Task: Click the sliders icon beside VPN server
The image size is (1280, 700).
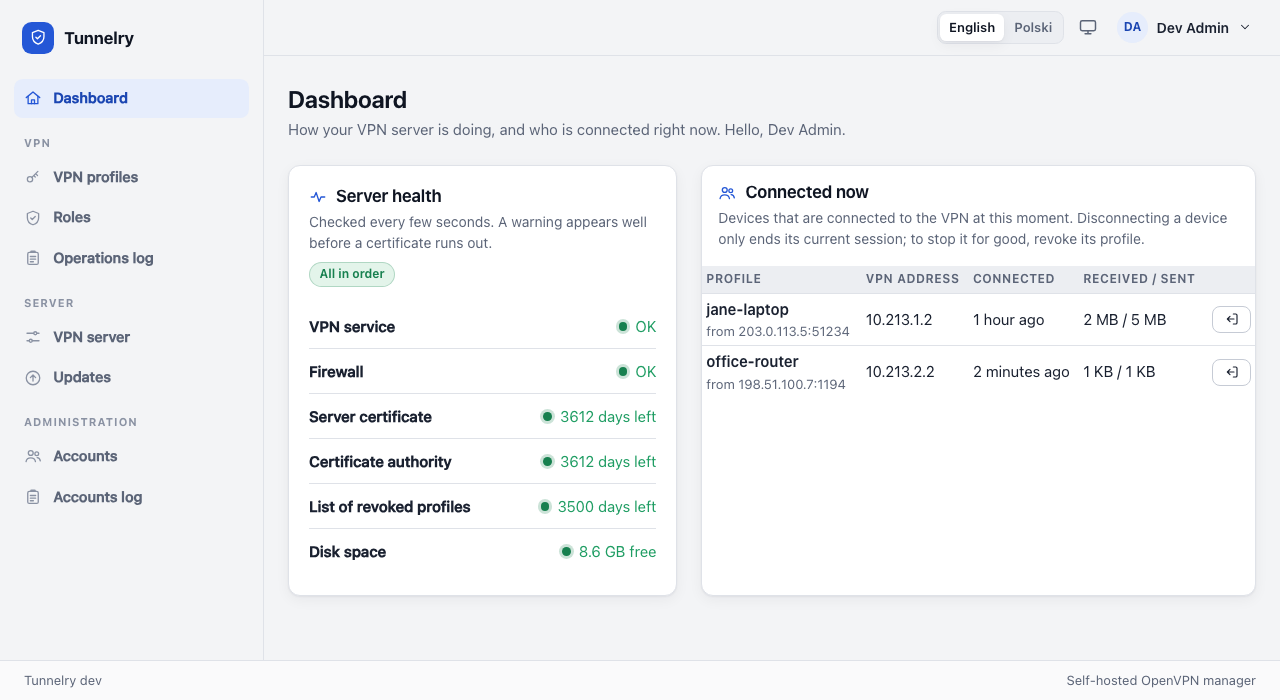Action: click(x=33, y=337)
